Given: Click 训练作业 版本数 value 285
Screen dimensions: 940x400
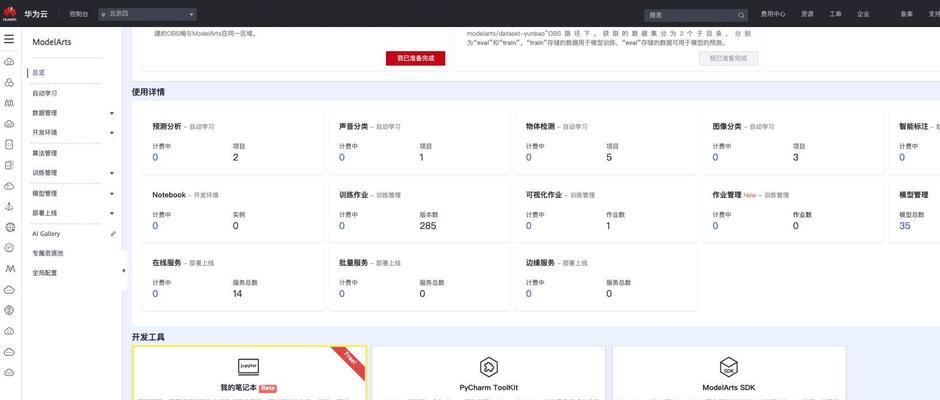Looking at the screenshot, I should point(428,226).
